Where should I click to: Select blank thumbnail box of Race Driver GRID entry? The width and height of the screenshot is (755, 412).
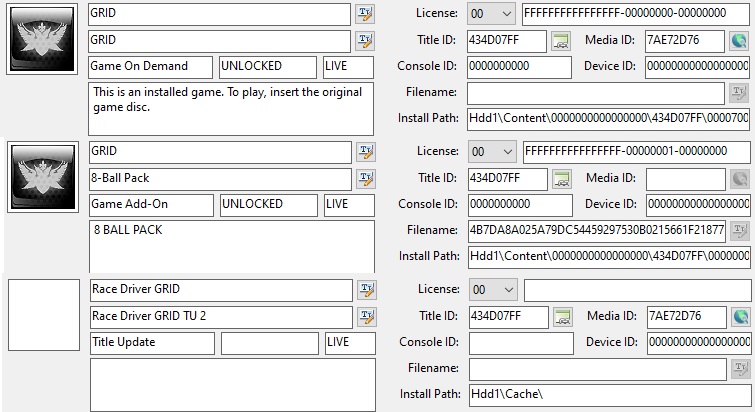tap(44, 315)
